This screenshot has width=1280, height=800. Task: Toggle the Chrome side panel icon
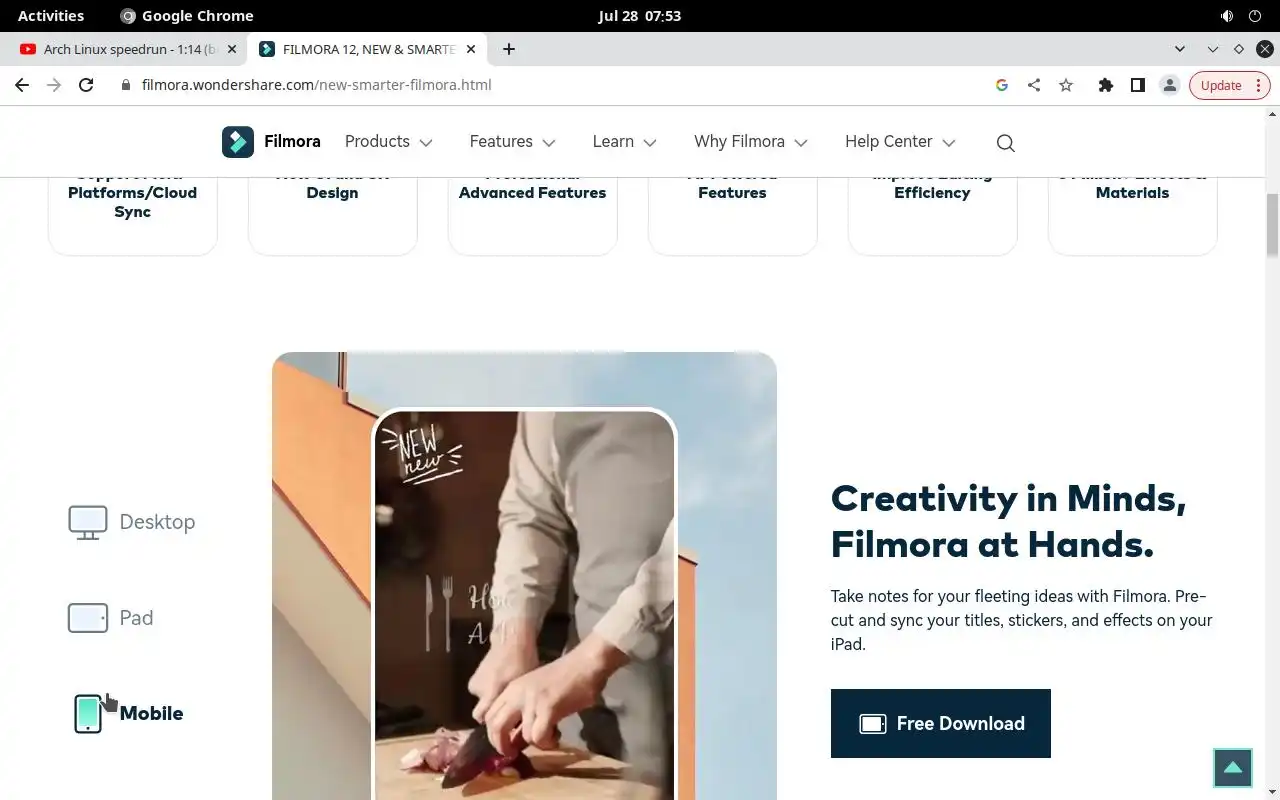coord(1137,85)
